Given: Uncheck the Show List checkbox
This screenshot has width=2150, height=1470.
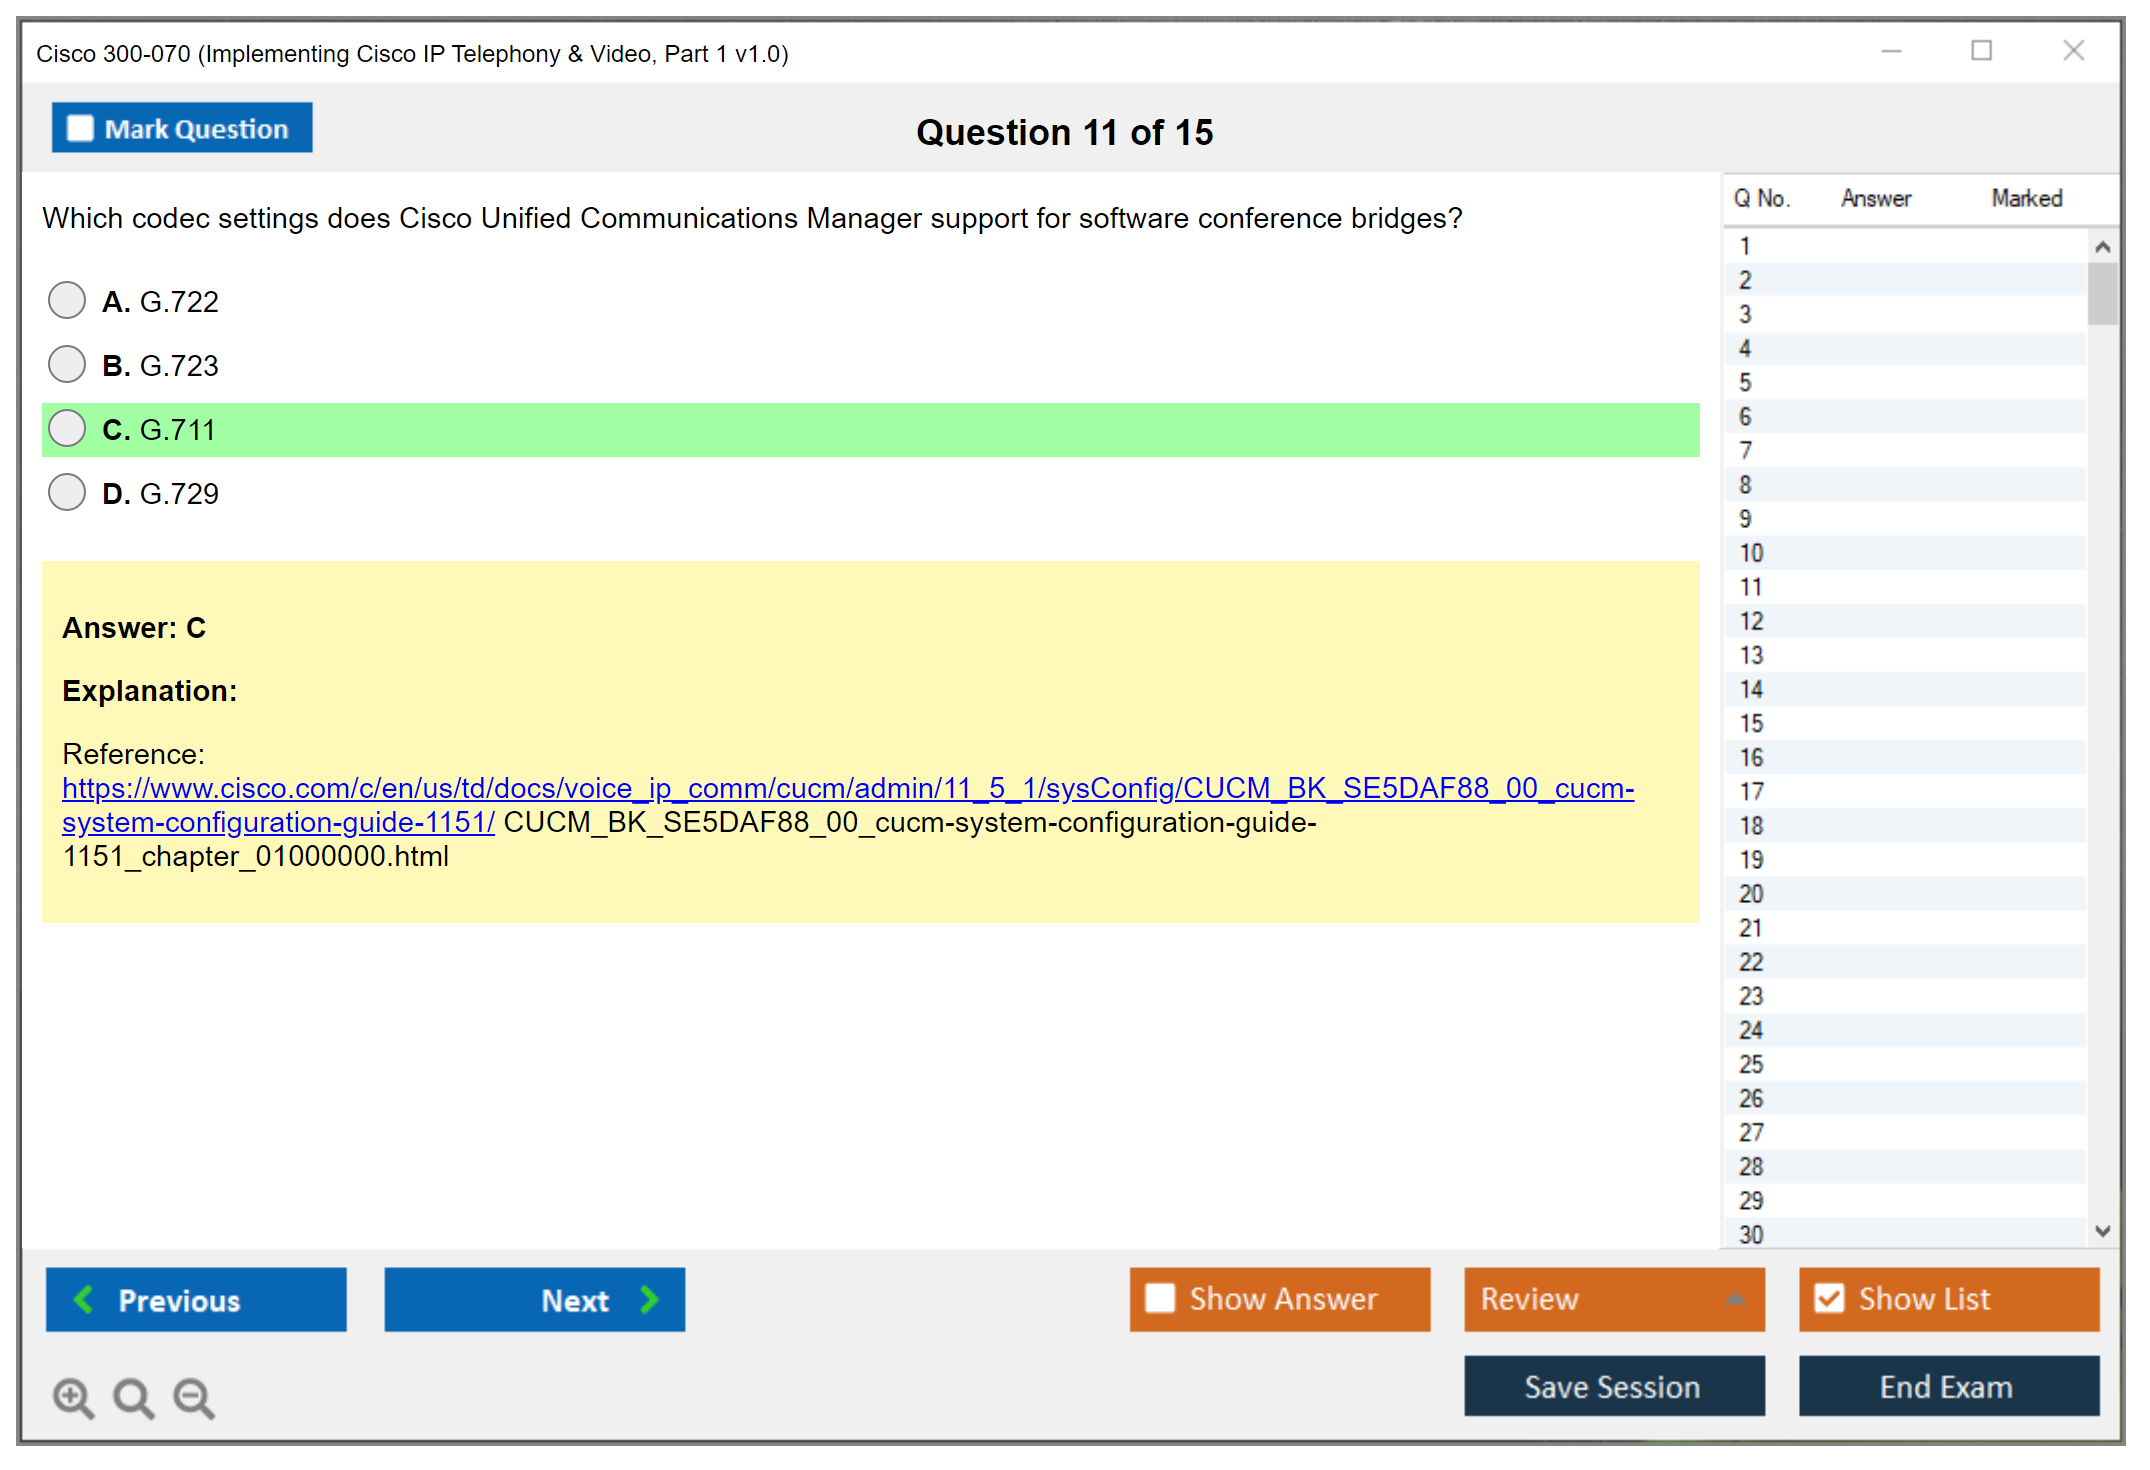Looking at the screenshot, I should coord(1829,1298).
